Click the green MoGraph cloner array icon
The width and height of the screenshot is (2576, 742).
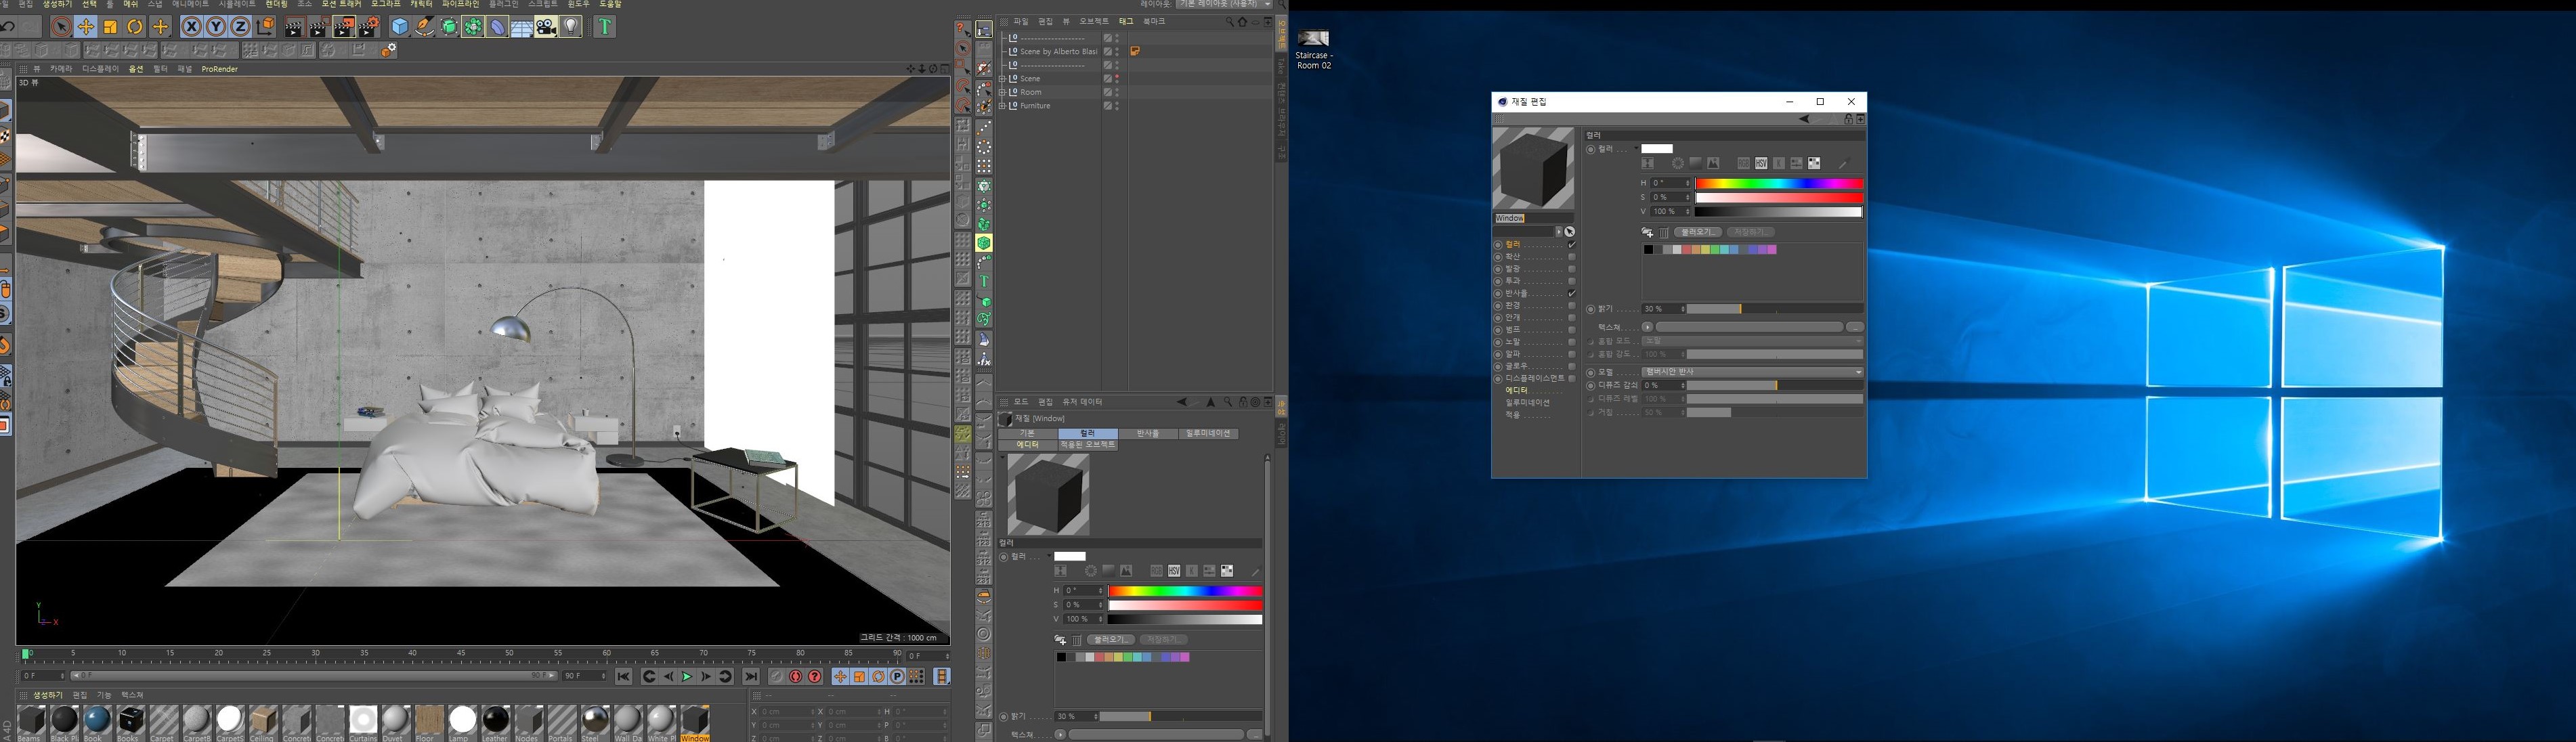point(473,27)
